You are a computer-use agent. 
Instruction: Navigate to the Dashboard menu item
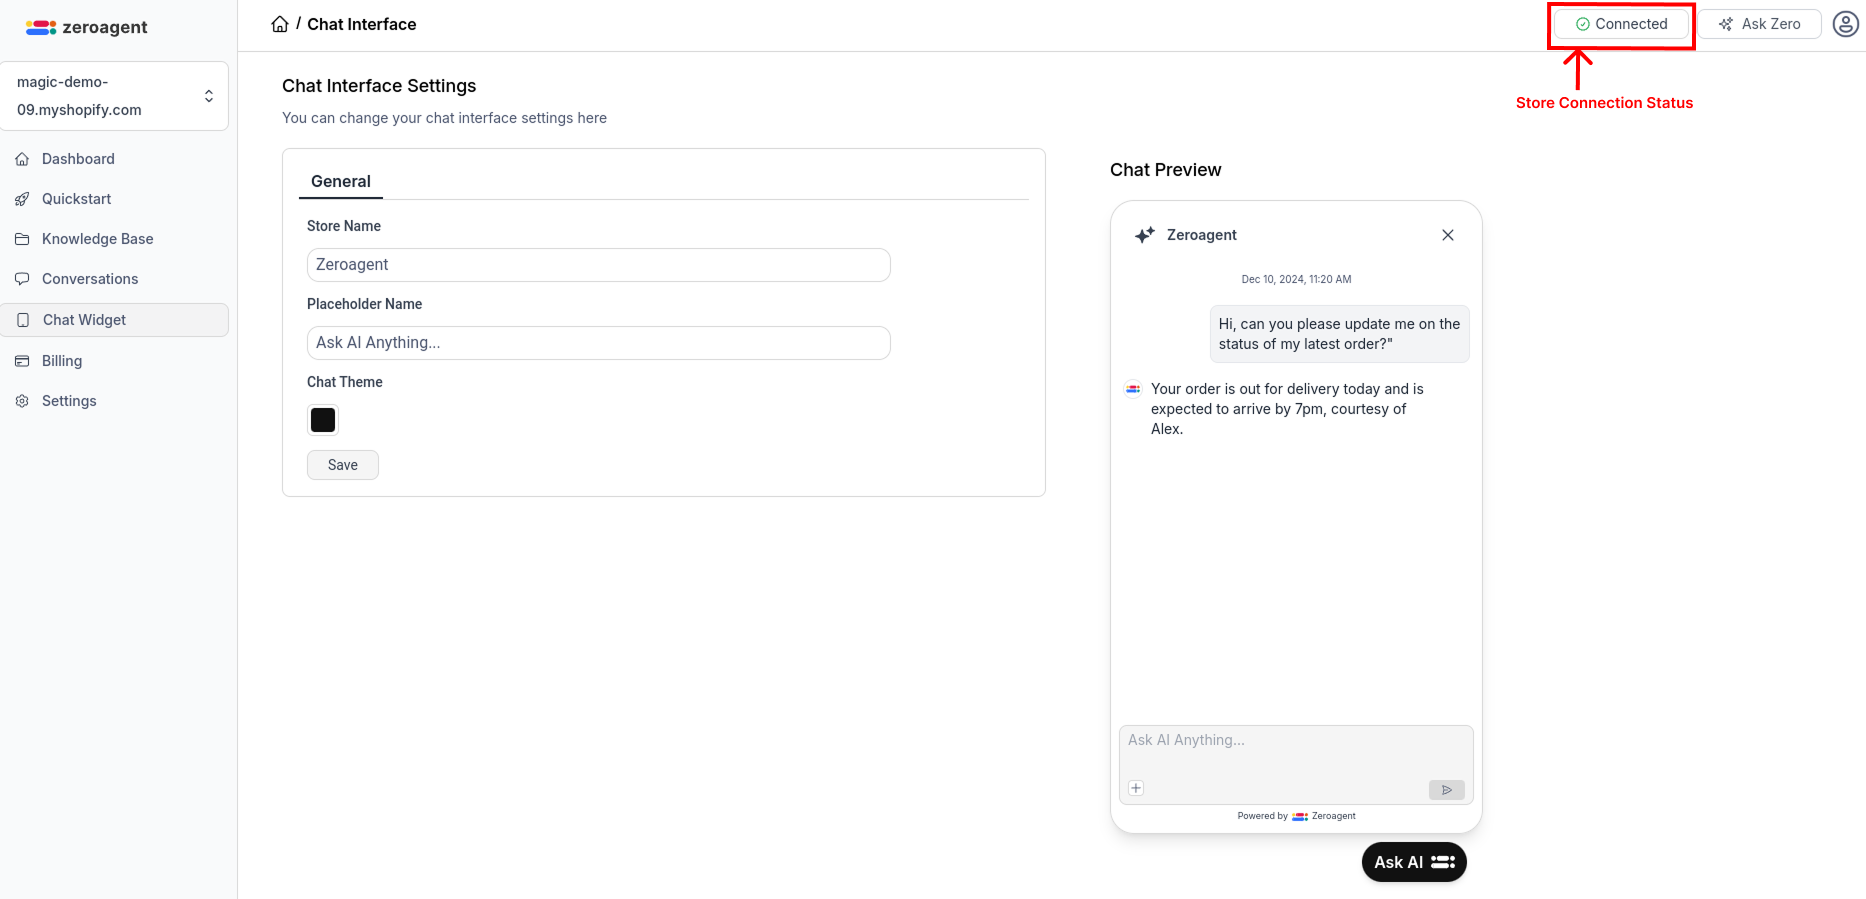(x=78, y=158)
